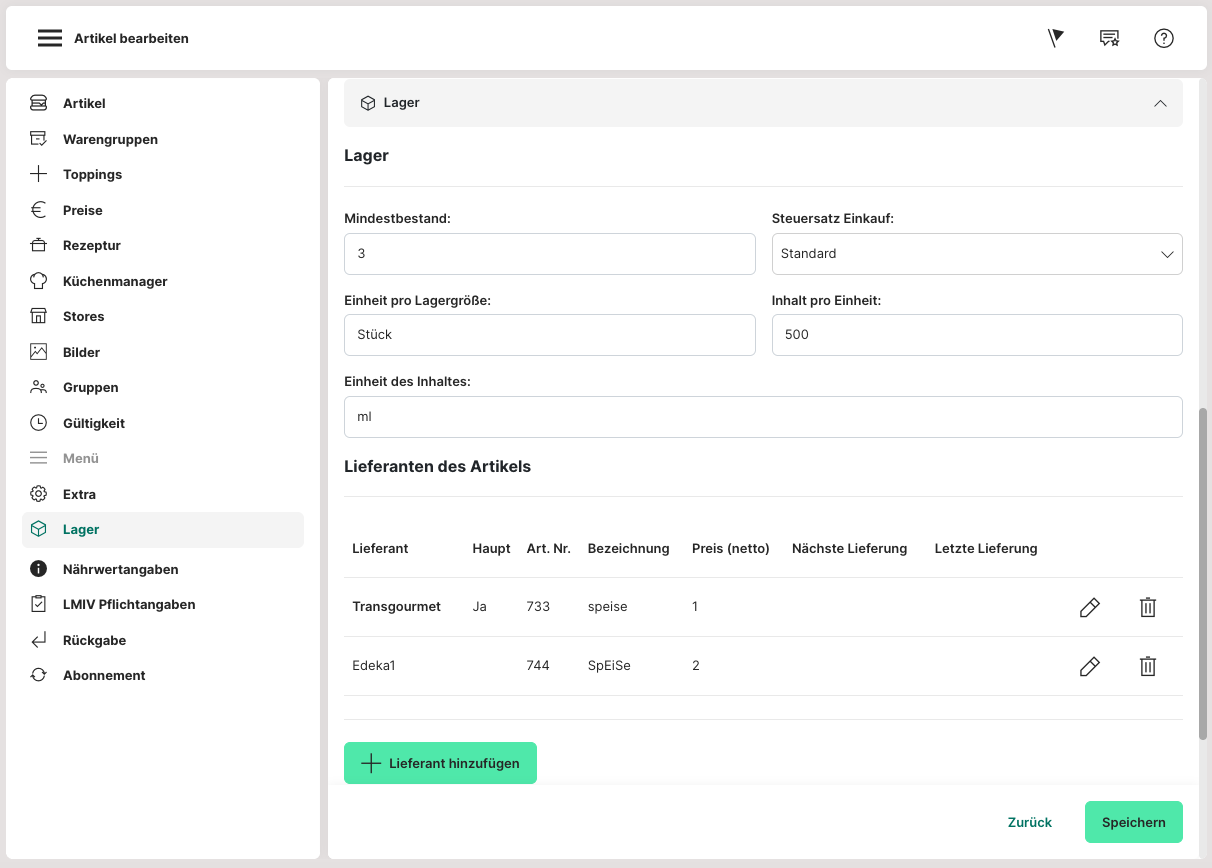
Task: Click the Lieferant hinzufügen button
Action: click(x=440, y=763)
